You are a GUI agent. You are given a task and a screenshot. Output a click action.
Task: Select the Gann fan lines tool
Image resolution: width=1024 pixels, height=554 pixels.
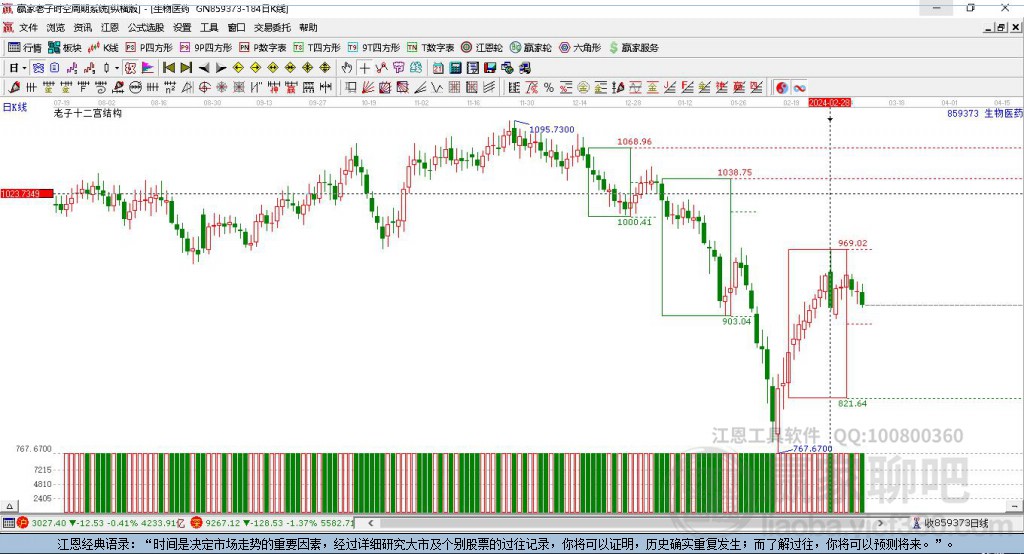click(x=368, y=88)
